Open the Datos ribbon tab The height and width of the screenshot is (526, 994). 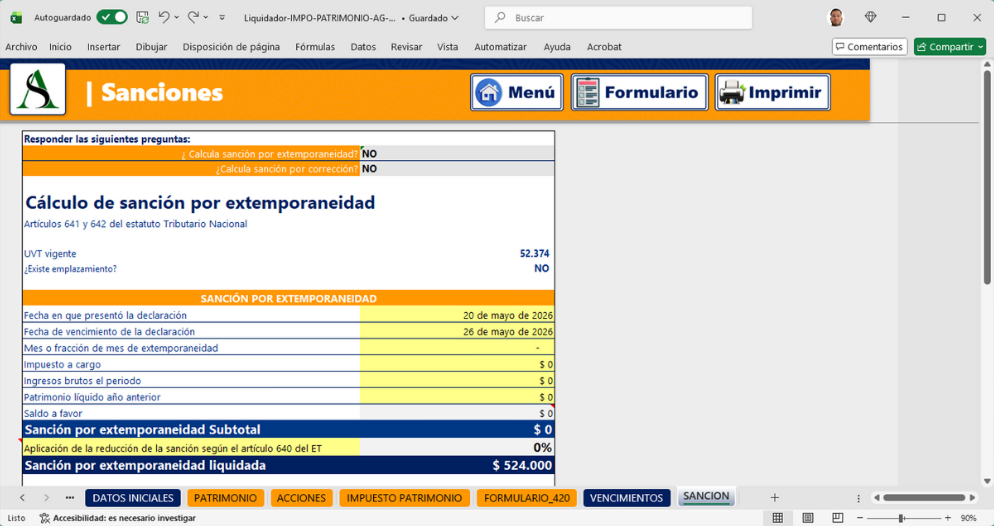point(363,47)
